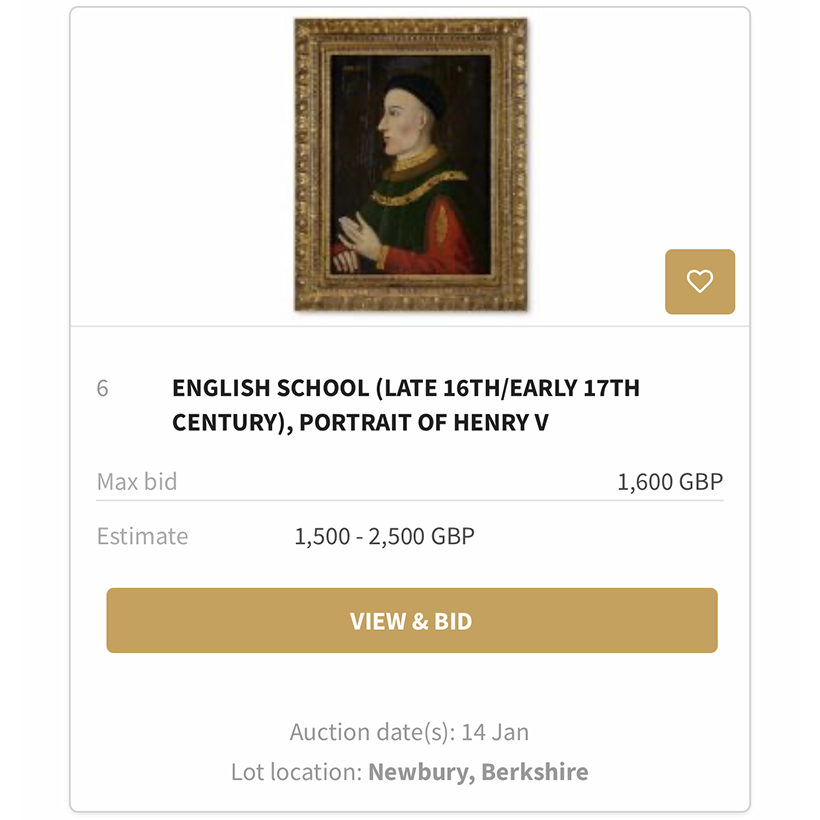
Task: Save lot to favorites with heart icon
Action: point(700,281)
